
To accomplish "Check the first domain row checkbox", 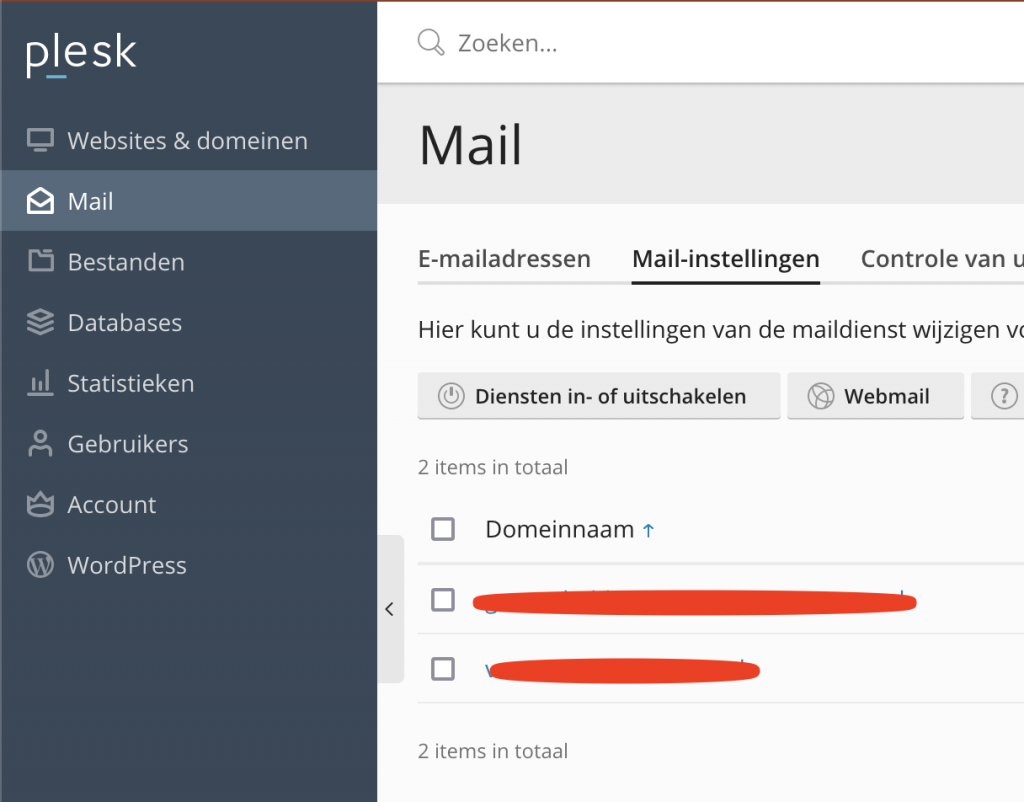I will coord(443,600).
